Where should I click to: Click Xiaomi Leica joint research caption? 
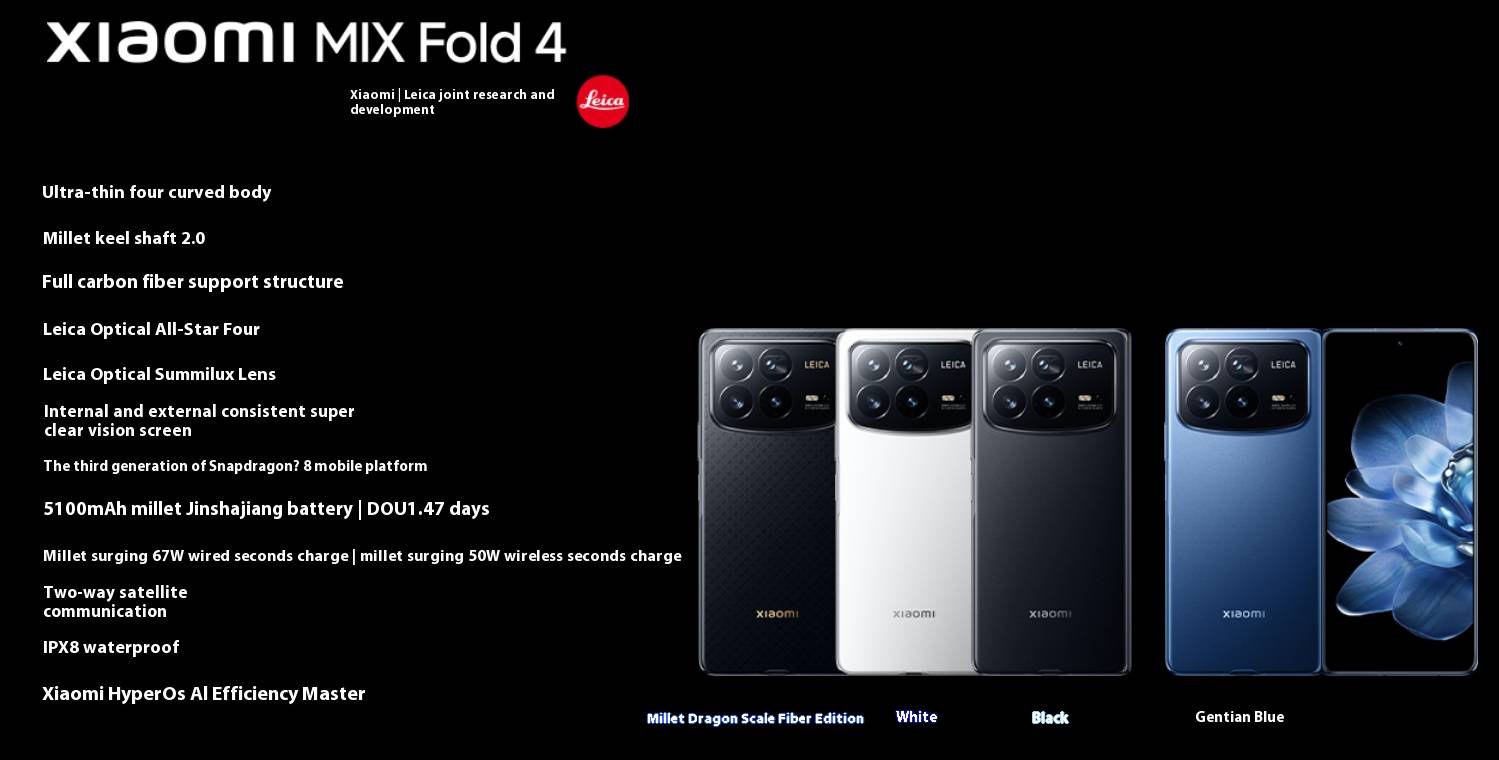click(x=452, y=102)
